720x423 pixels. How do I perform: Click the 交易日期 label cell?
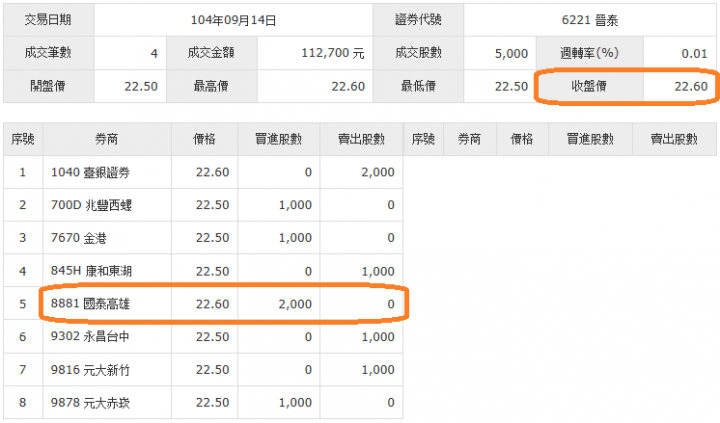48,20
